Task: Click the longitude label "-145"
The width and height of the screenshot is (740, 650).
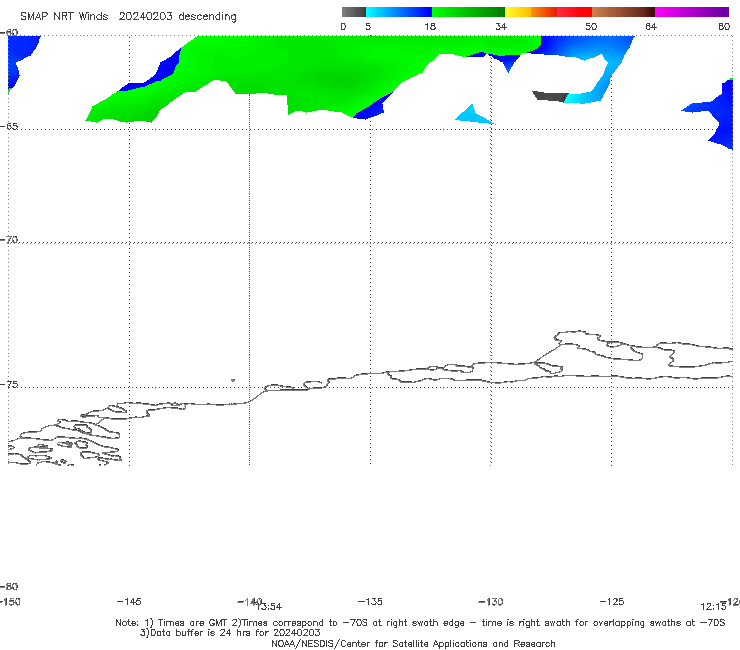Action: click(x=129, y=601)
